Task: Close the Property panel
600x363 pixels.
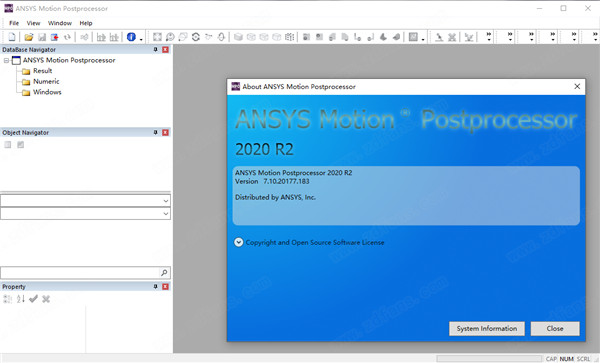Action: click(165, 286)
